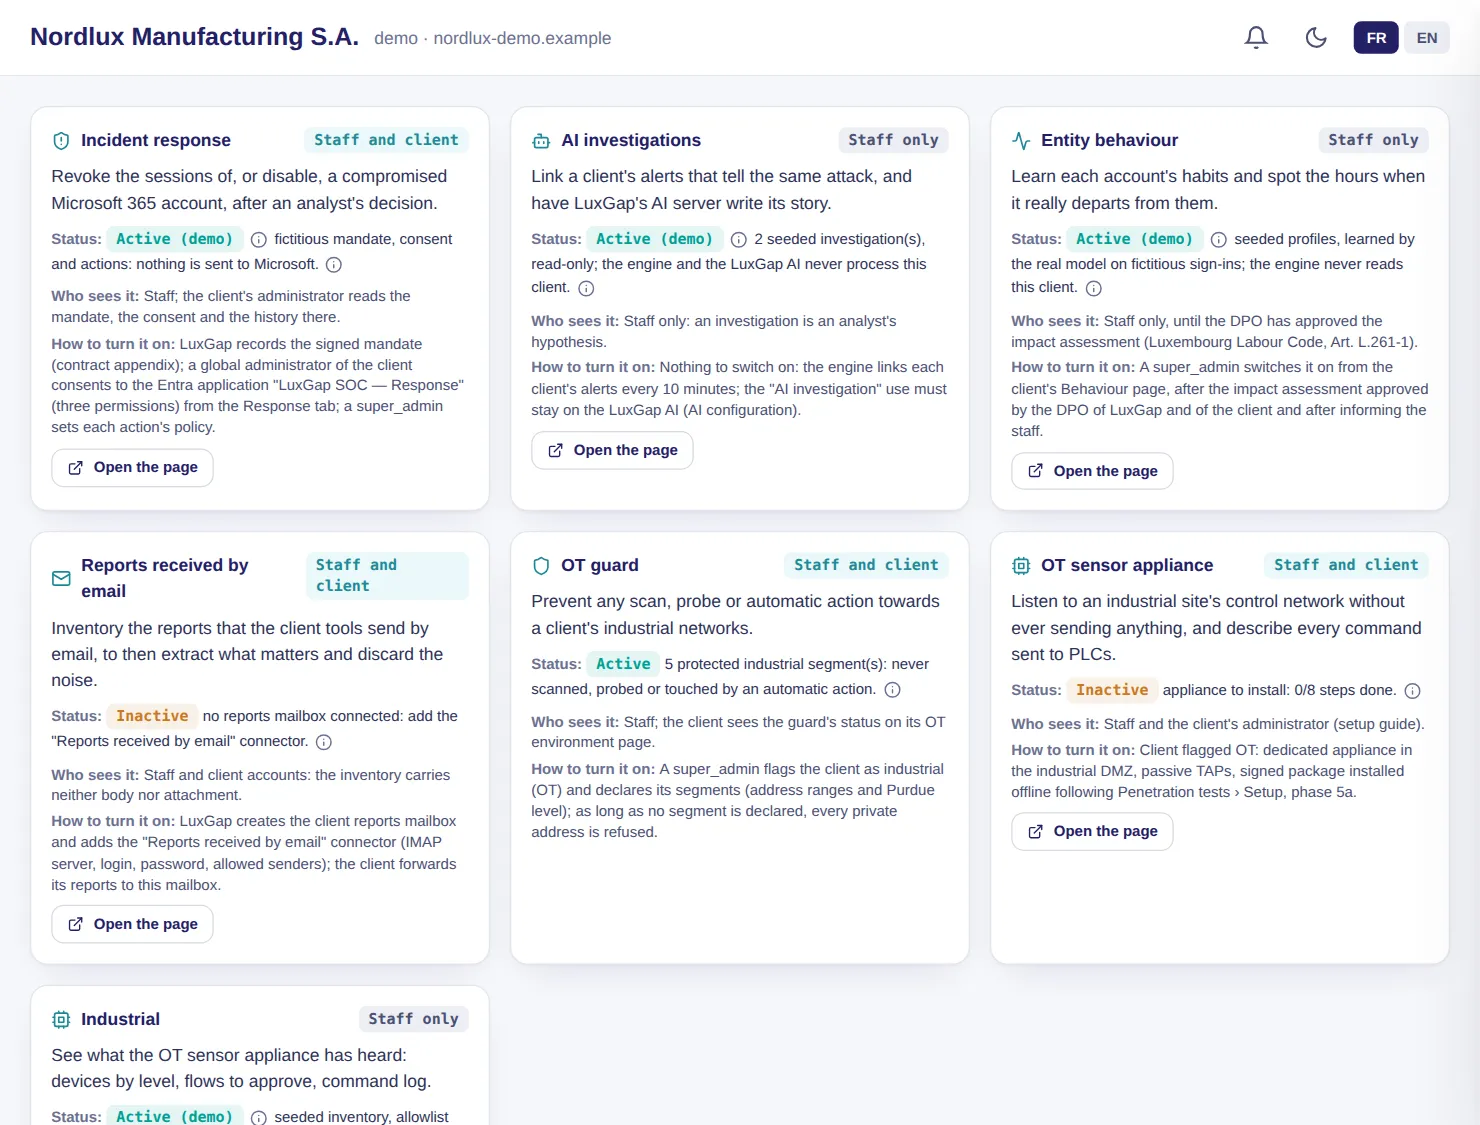Click the Inactive status on OT sensor appliance
Image resolution: width=1480 pixels, height=1125 pixels.
pyautogui.click(x=1112, y=691)
